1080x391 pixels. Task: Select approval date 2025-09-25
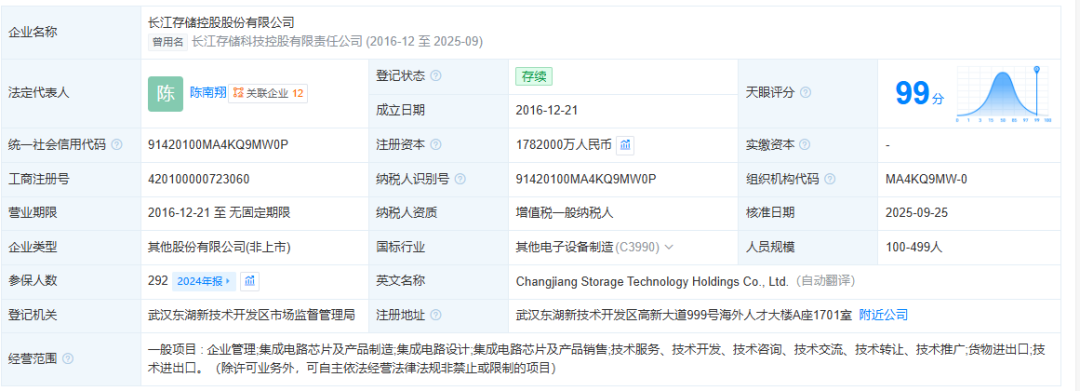[917, 213]
